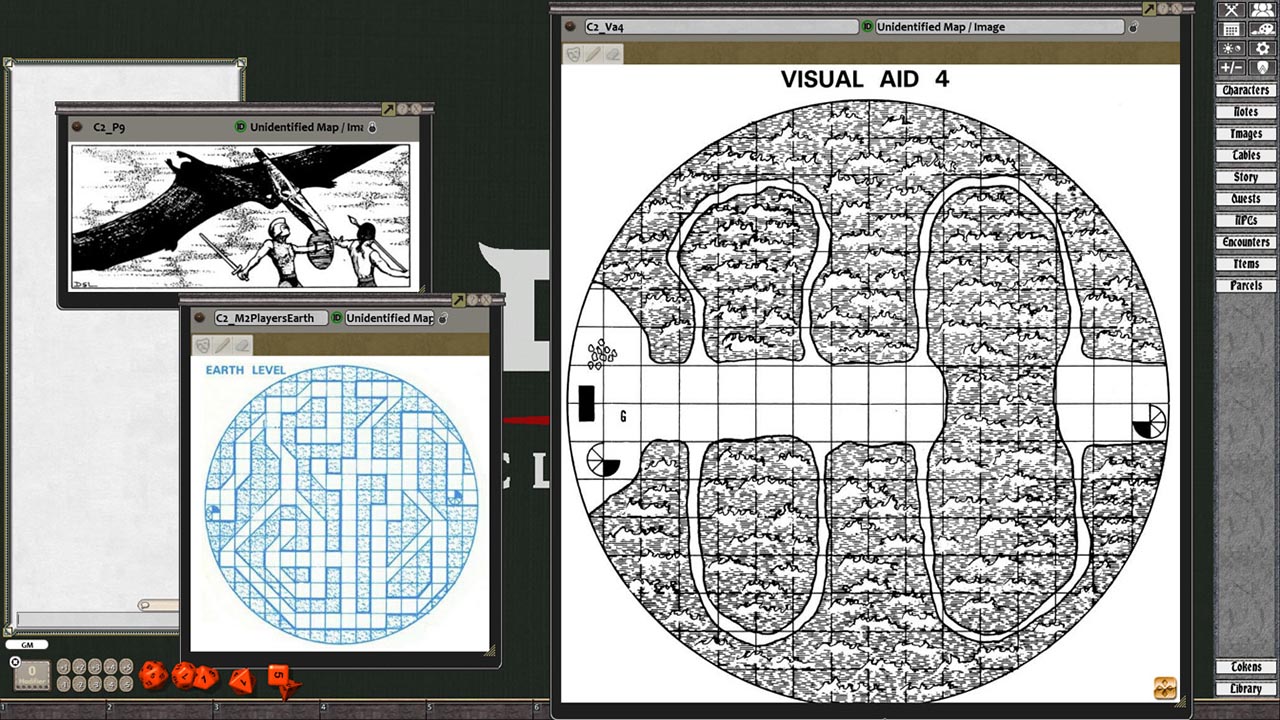1280x720 pixels.
Task: Open the Story list from the sidebar
Action: [1245, 176]
